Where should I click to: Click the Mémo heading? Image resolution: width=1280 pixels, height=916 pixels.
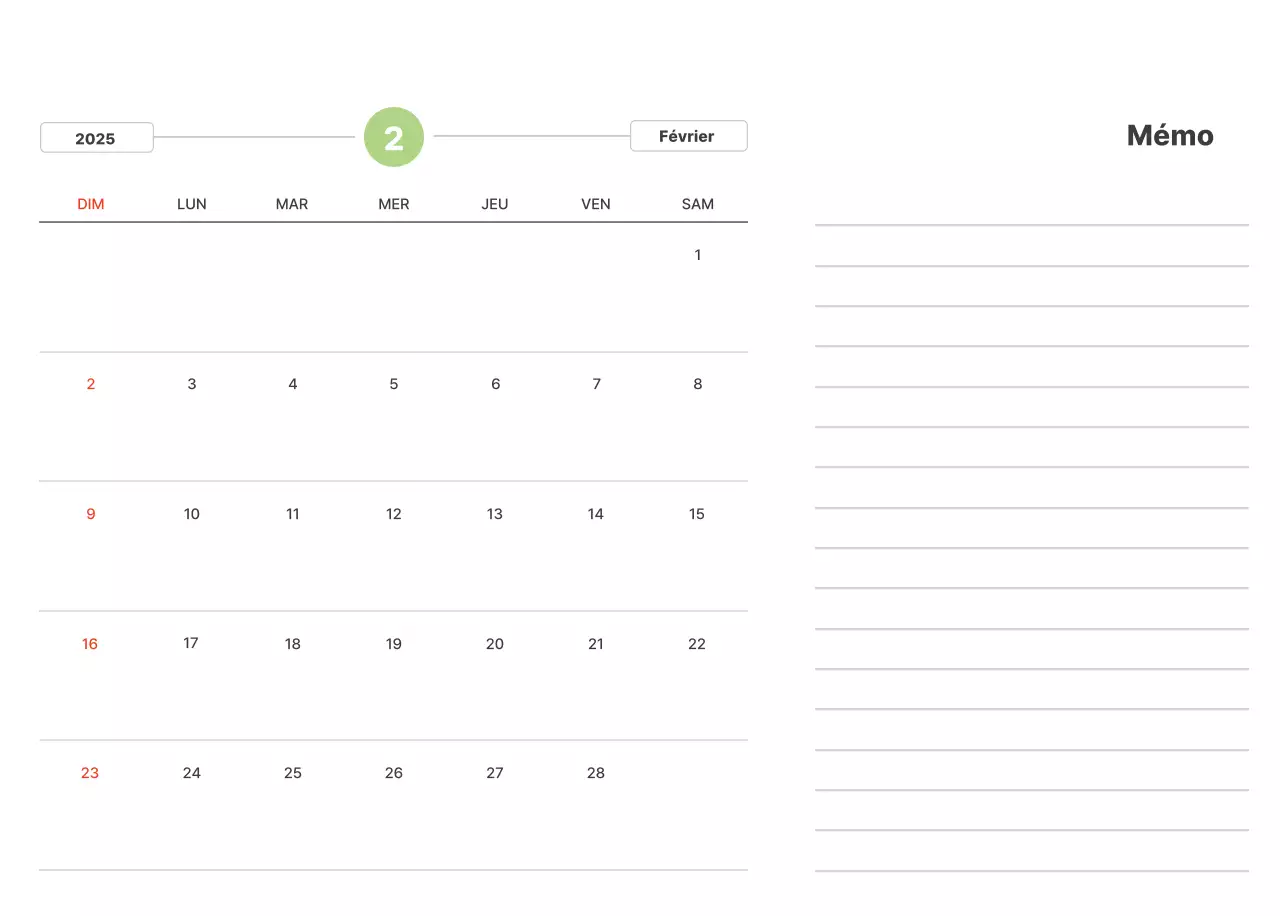1170,135
